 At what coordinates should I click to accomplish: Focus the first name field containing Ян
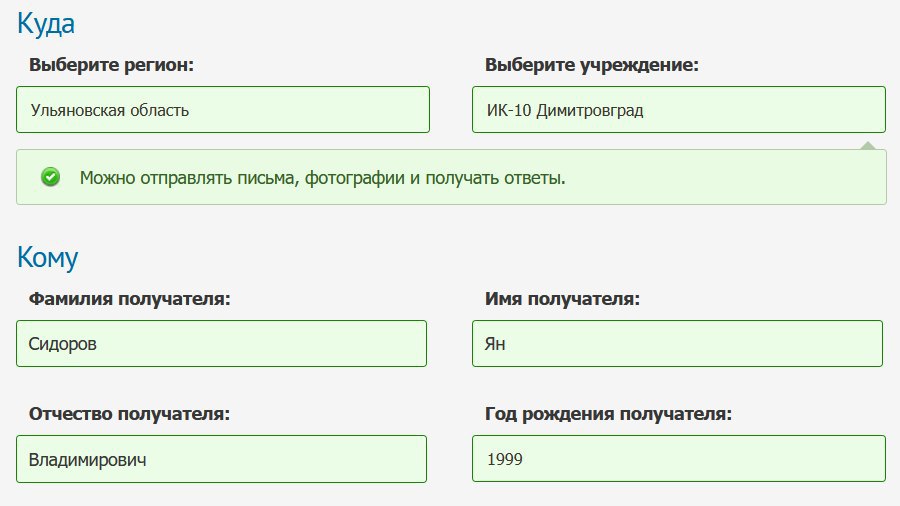677,344
